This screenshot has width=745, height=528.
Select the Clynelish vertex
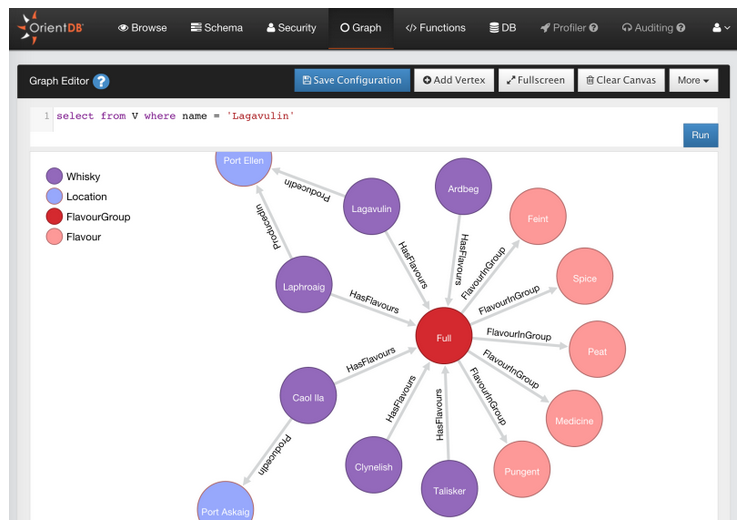coord(373,465)
